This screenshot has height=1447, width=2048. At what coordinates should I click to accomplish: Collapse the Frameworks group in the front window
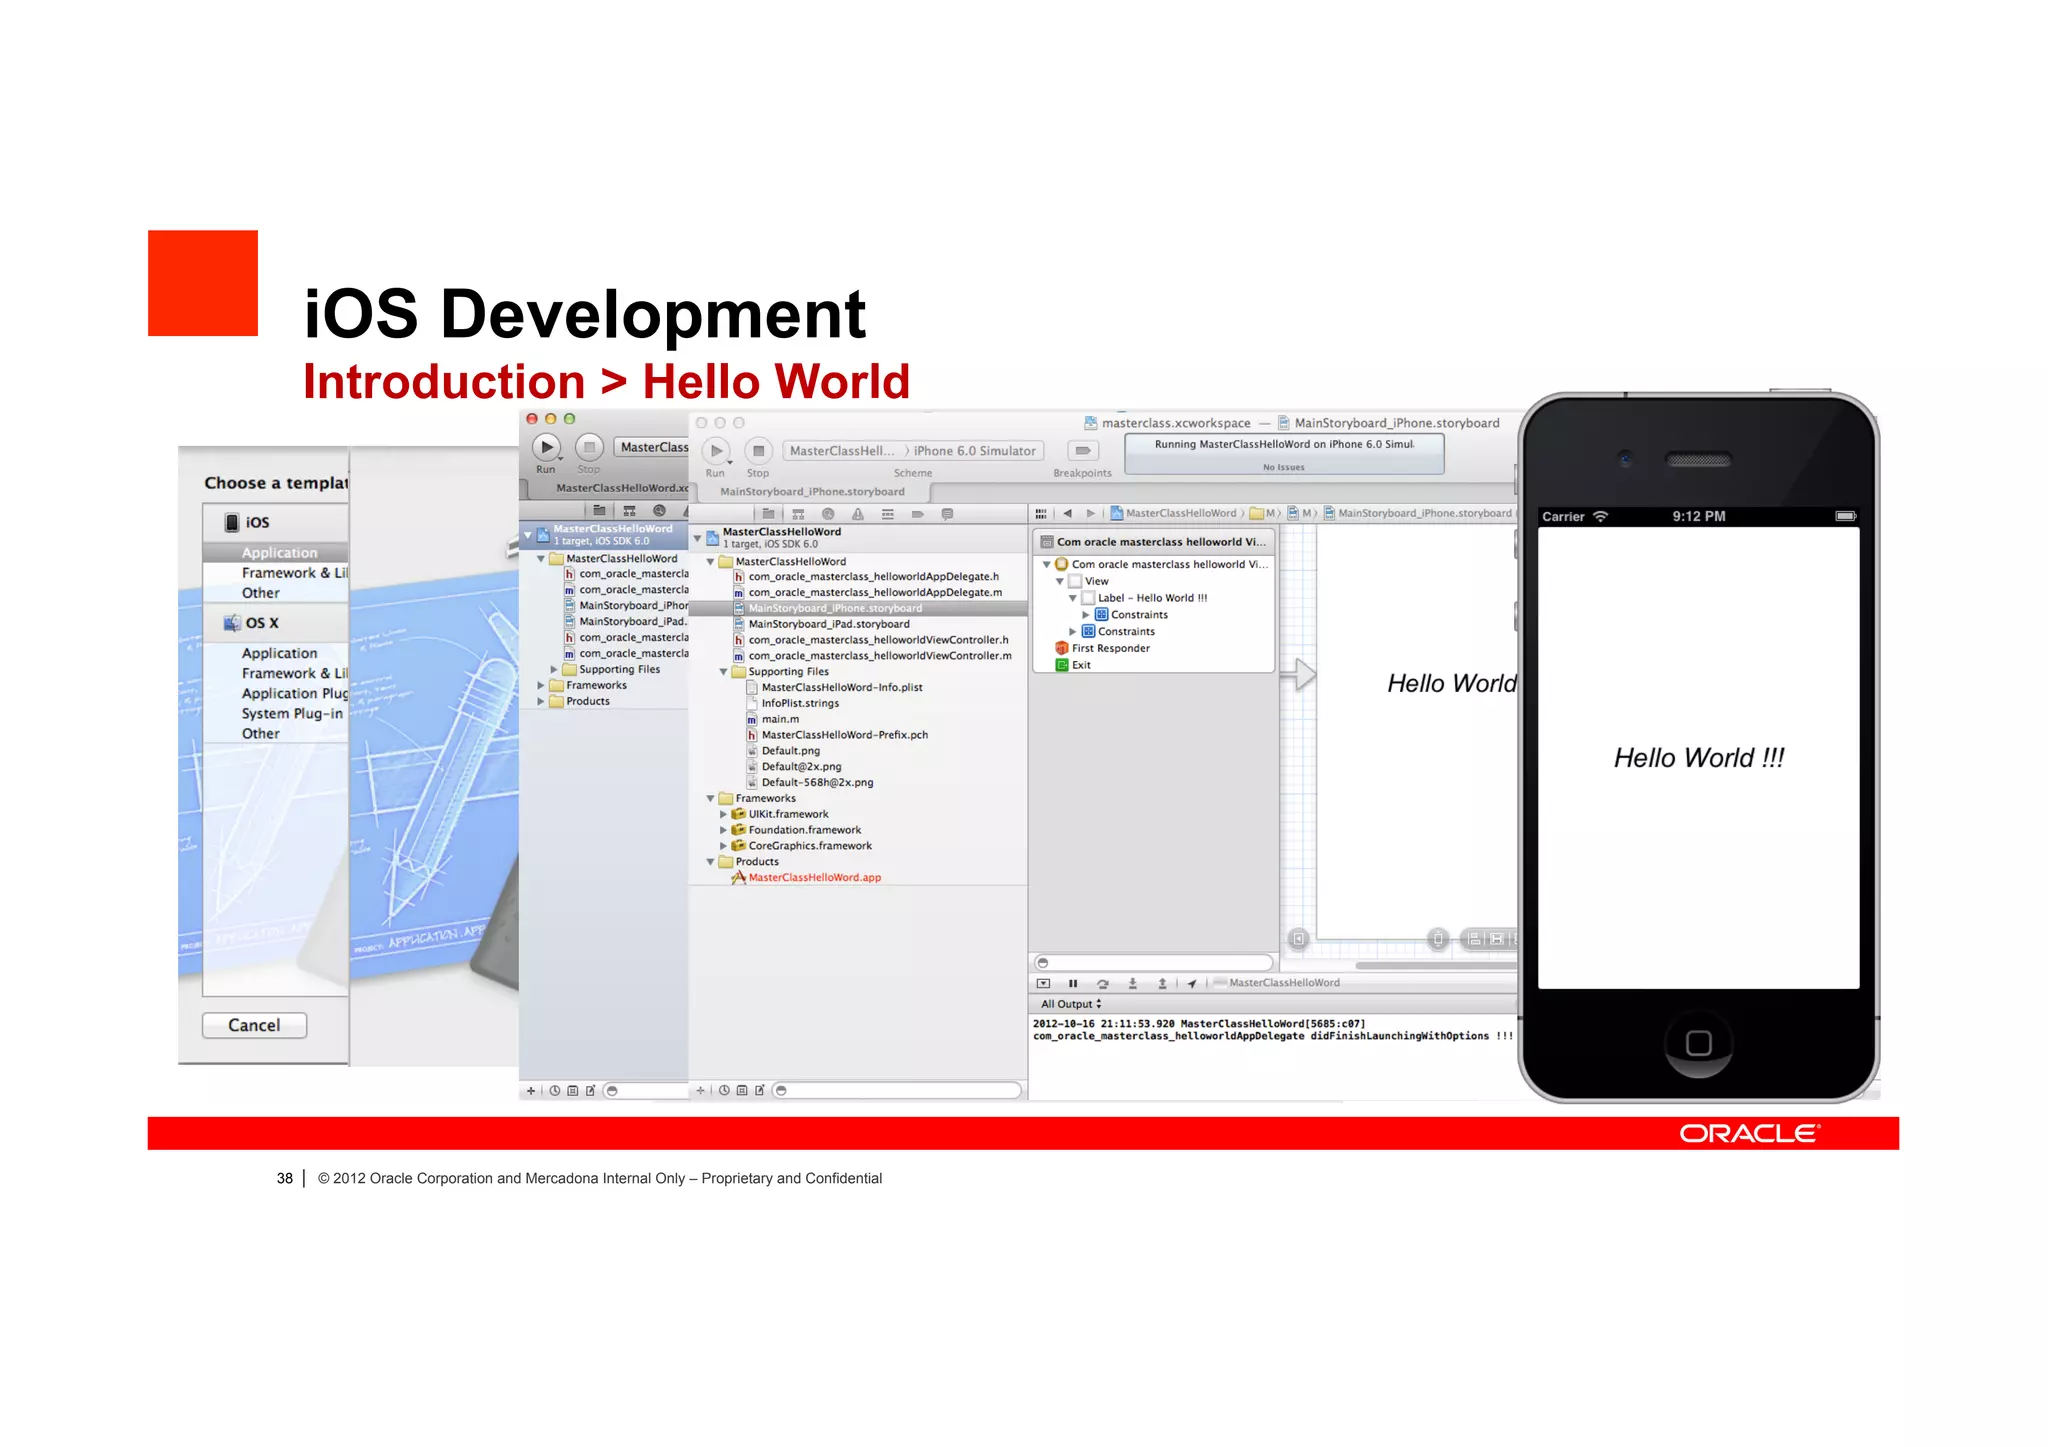click(711, 799)
